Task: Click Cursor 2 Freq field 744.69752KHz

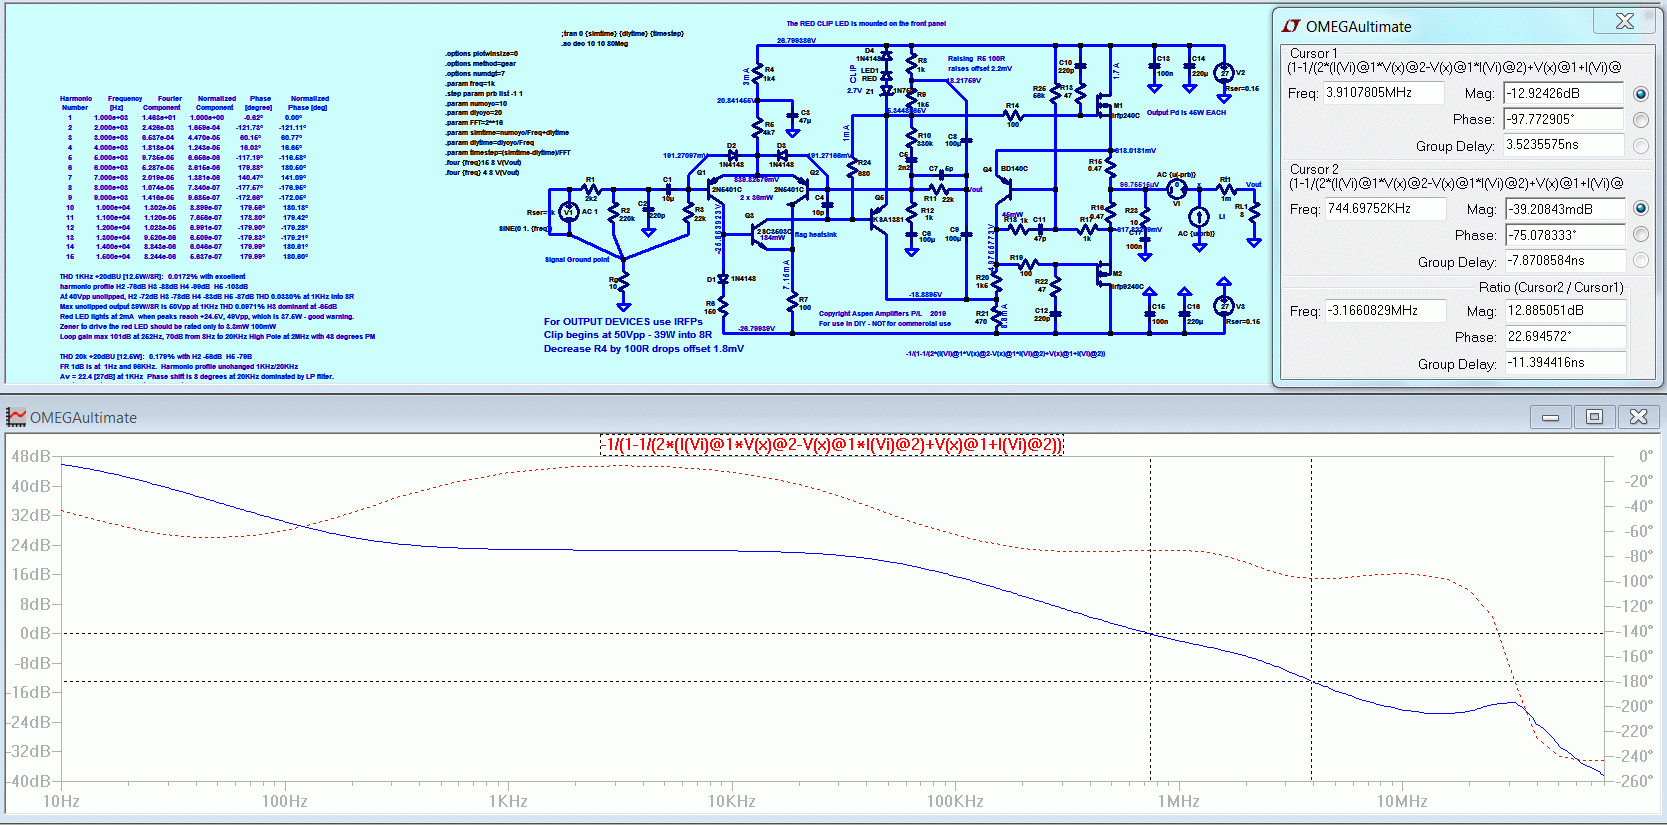Action: (x=1385, y=209)
